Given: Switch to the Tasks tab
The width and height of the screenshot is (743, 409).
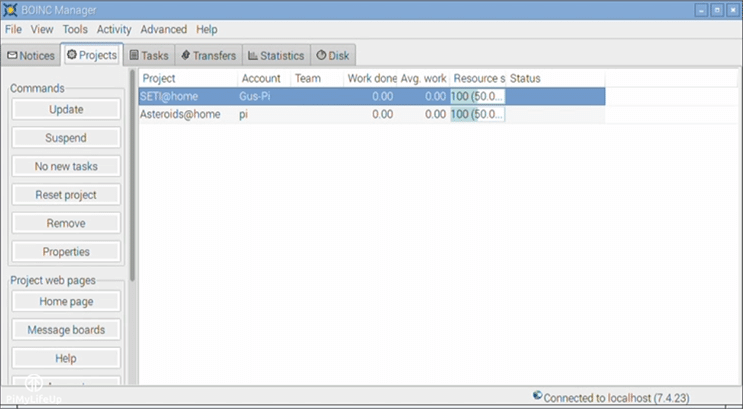Looking at the screenshot, I should coord(149,55).
